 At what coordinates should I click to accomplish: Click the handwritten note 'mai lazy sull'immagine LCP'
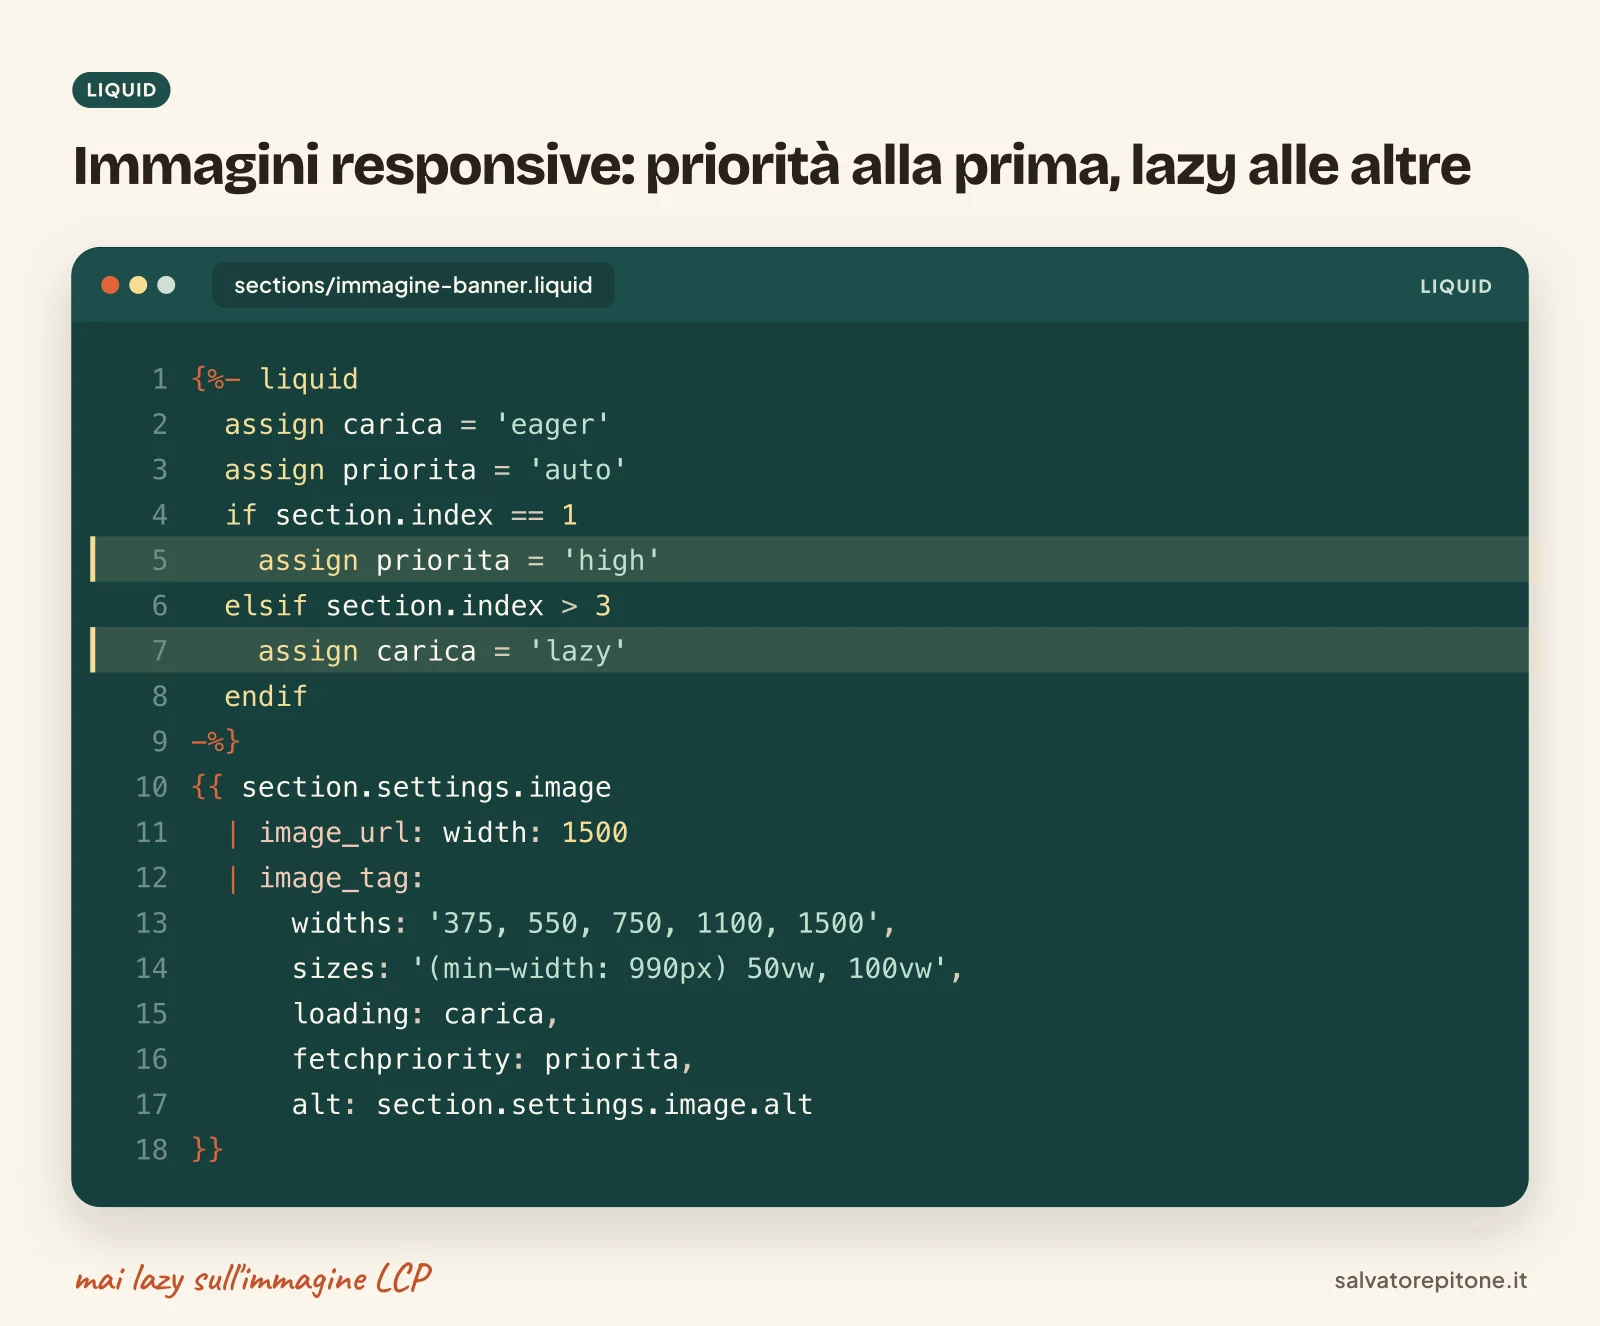coord(253,1279)
